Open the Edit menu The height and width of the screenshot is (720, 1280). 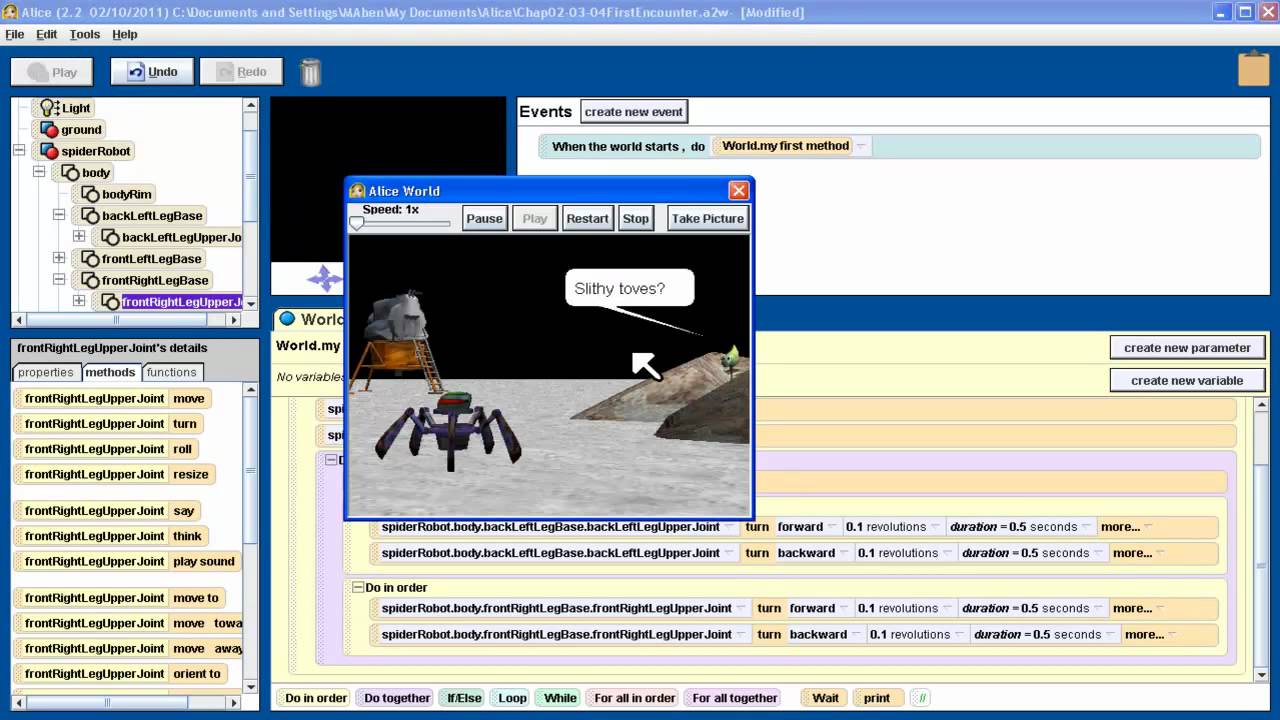coord(47,34)
